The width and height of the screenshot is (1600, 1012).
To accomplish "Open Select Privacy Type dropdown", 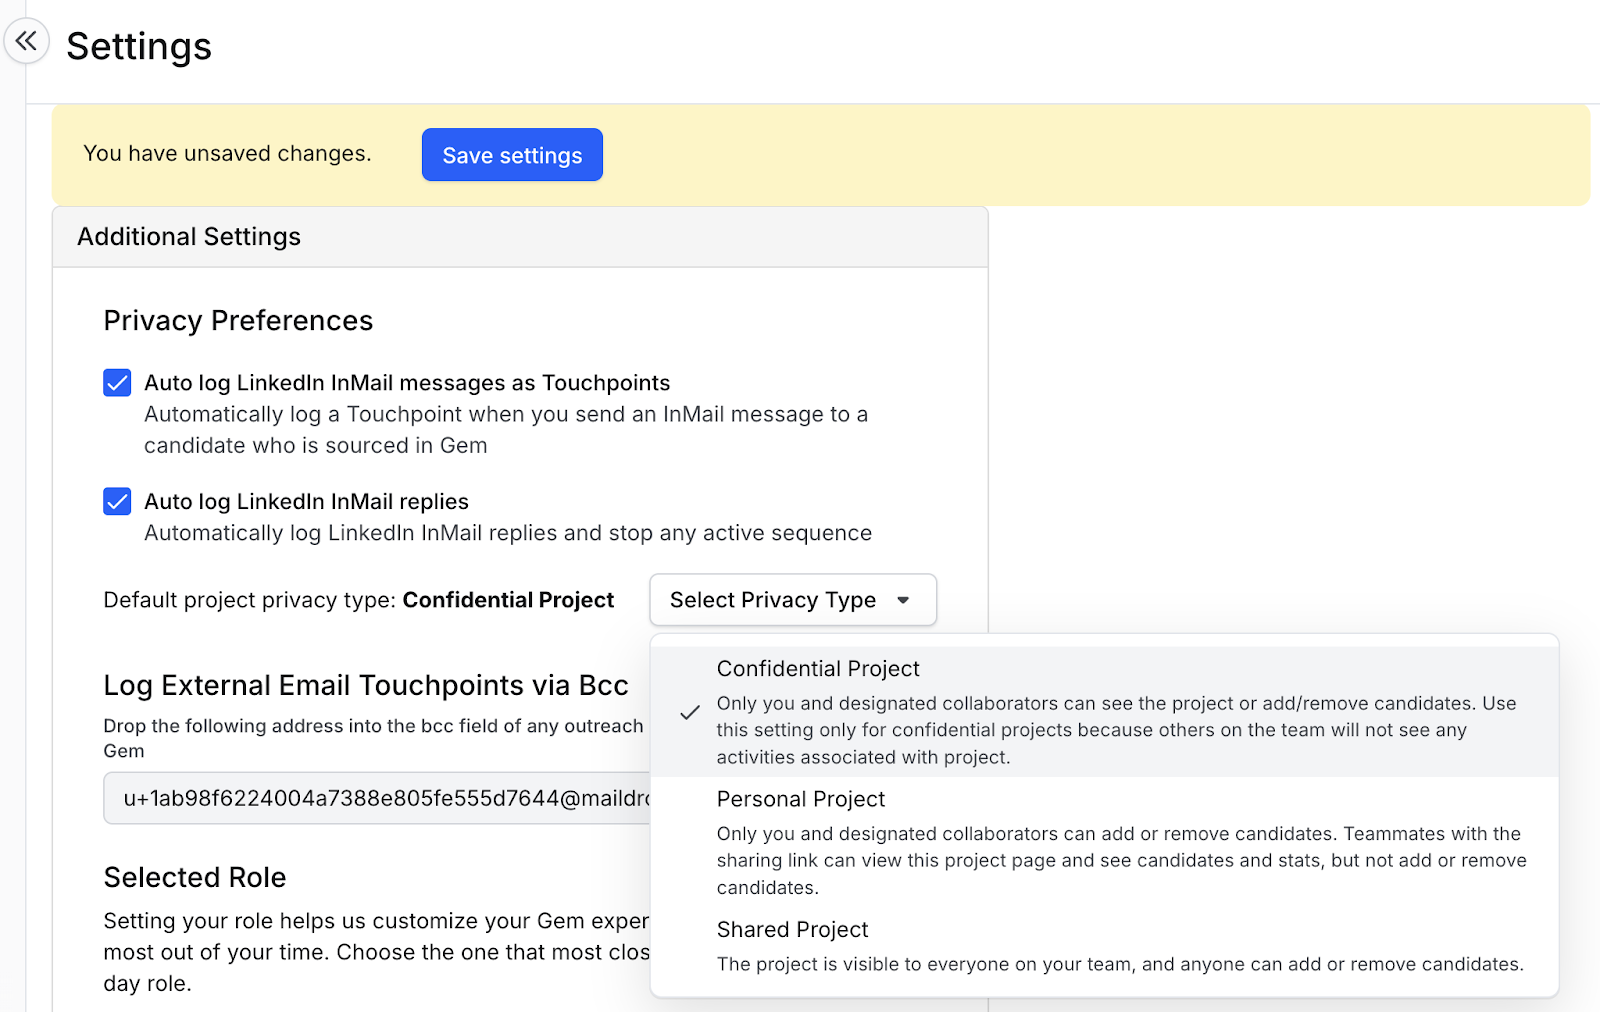I will tap(793, 600).
